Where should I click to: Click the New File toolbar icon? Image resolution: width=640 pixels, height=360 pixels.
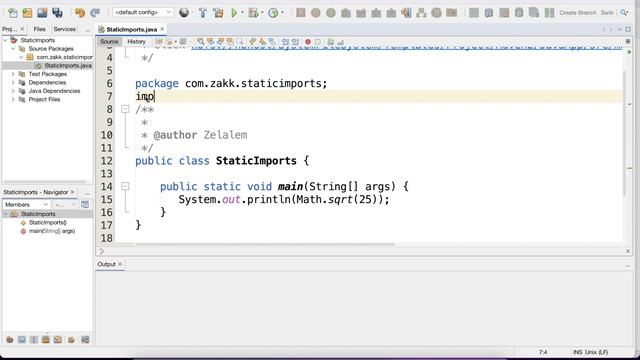[13, 13]
